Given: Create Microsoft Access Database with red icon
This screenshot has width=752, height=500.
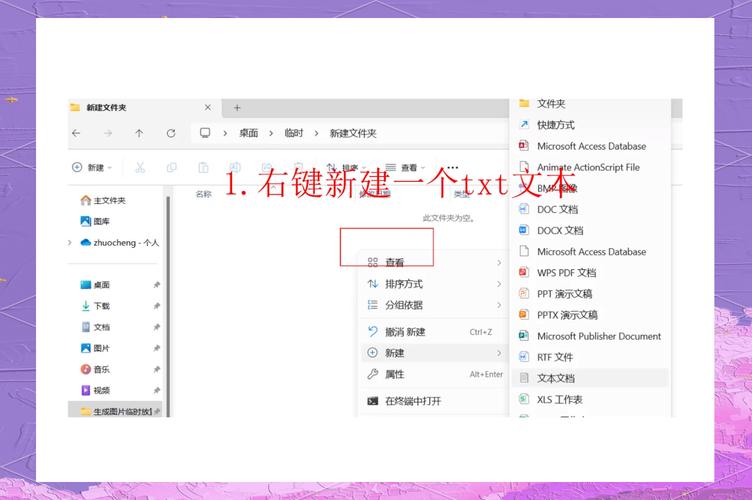Looking at the screenshot, I should click(590, 146).
